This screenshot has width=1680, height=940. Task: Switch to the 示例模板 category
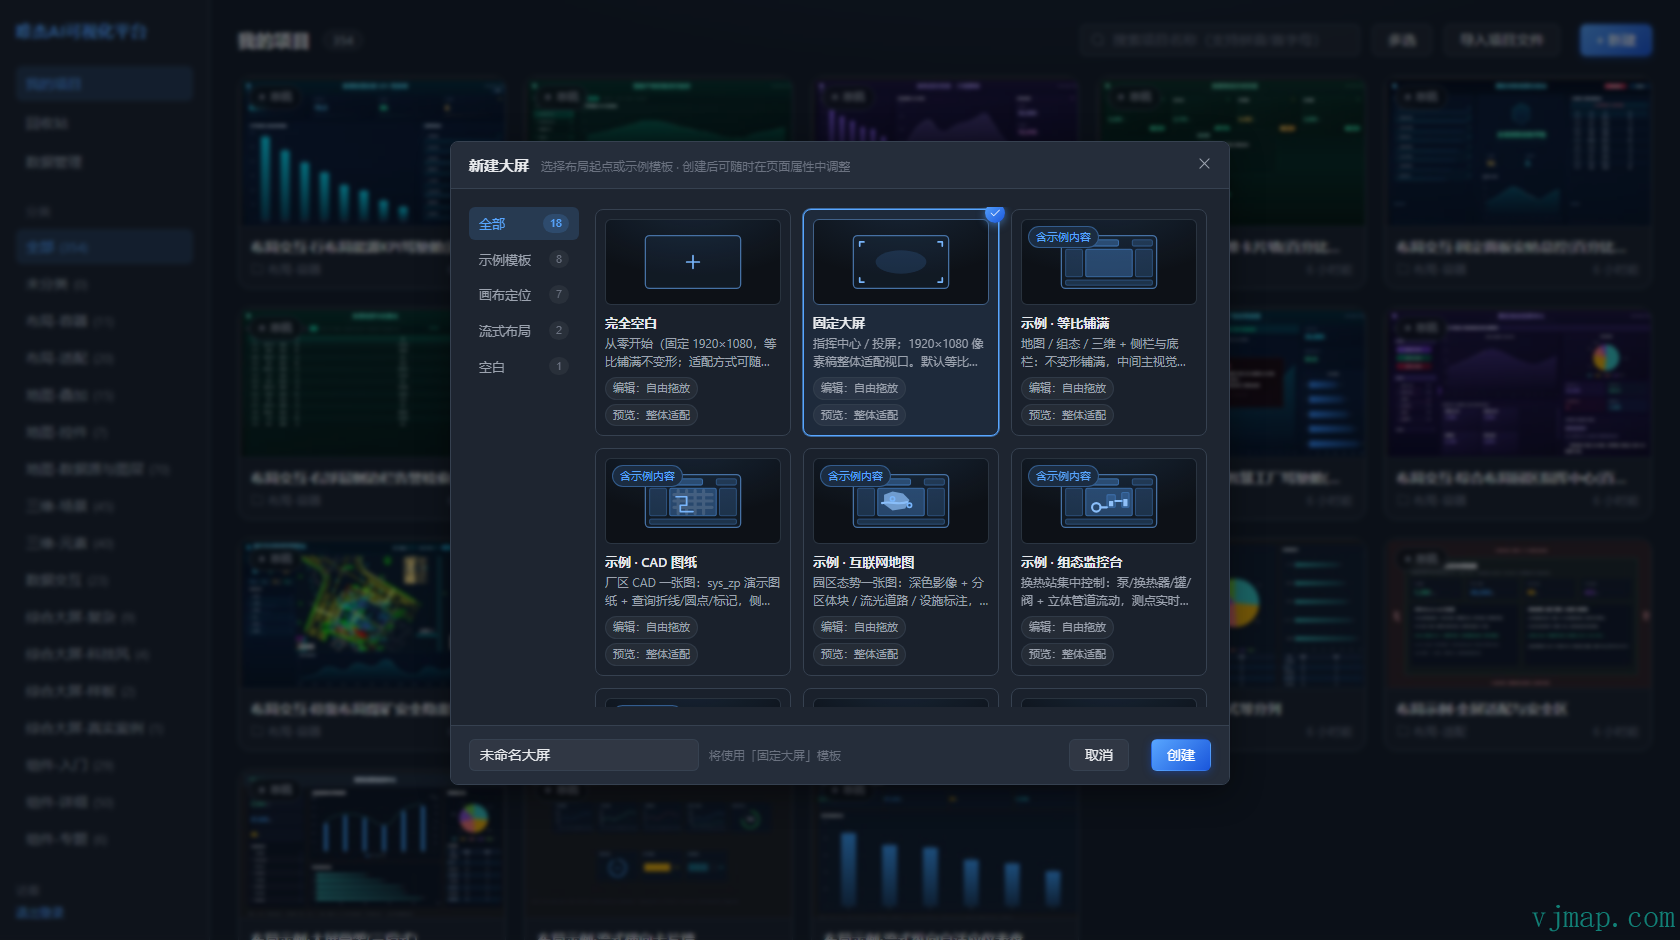(523, 260)
